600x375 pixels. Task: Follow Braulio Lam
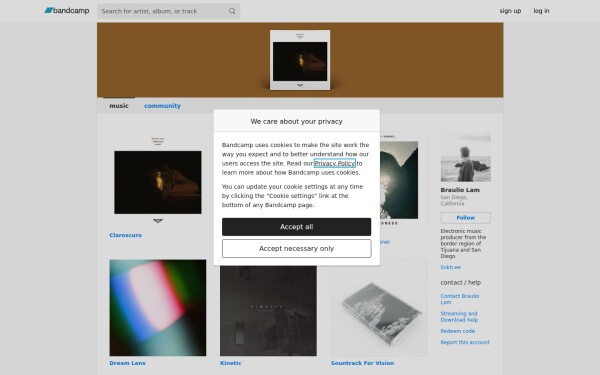466,218
